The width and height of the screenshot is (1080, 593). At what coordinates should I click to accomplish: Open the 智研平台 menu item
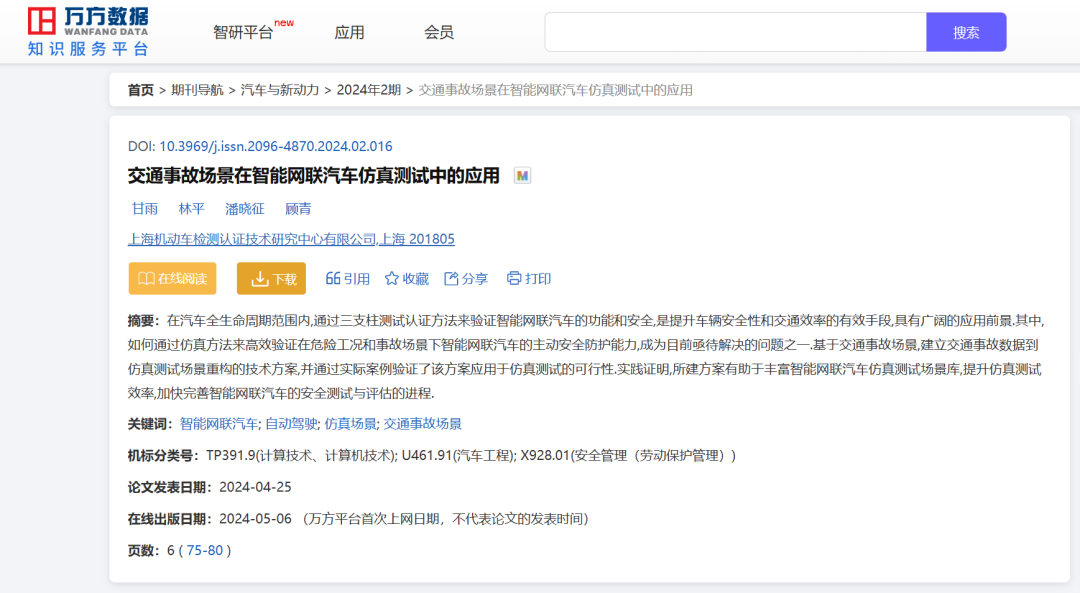[x=243, y=32]
